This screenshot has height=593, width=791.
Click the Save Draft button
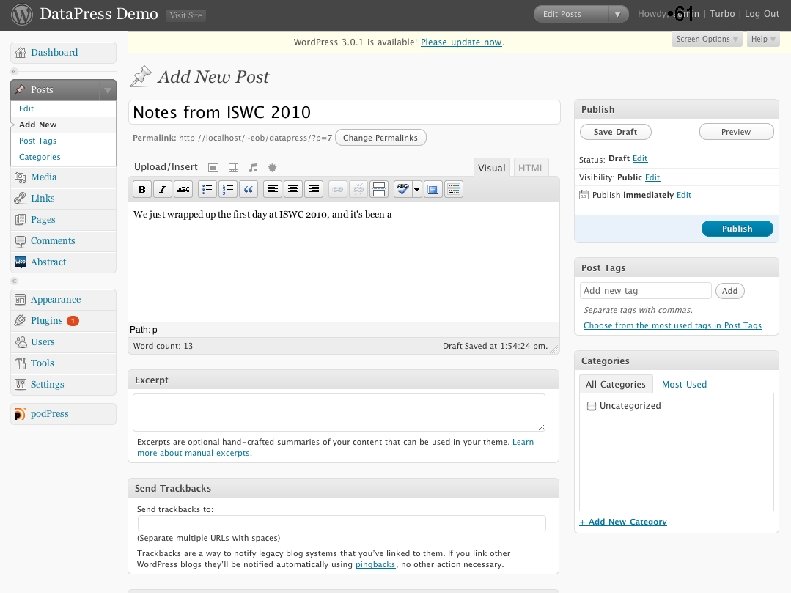coord(615,132)
